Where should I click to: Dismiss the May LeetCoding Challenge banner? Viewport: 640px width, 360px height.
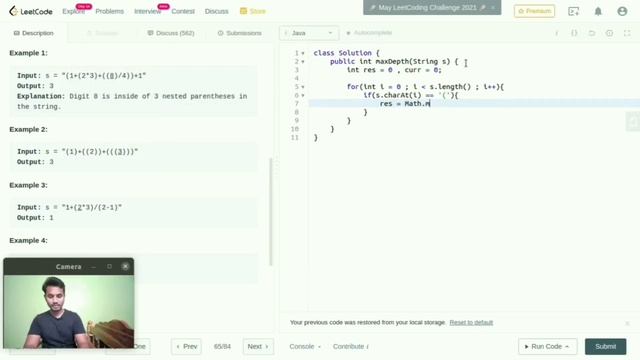point(493,8)
